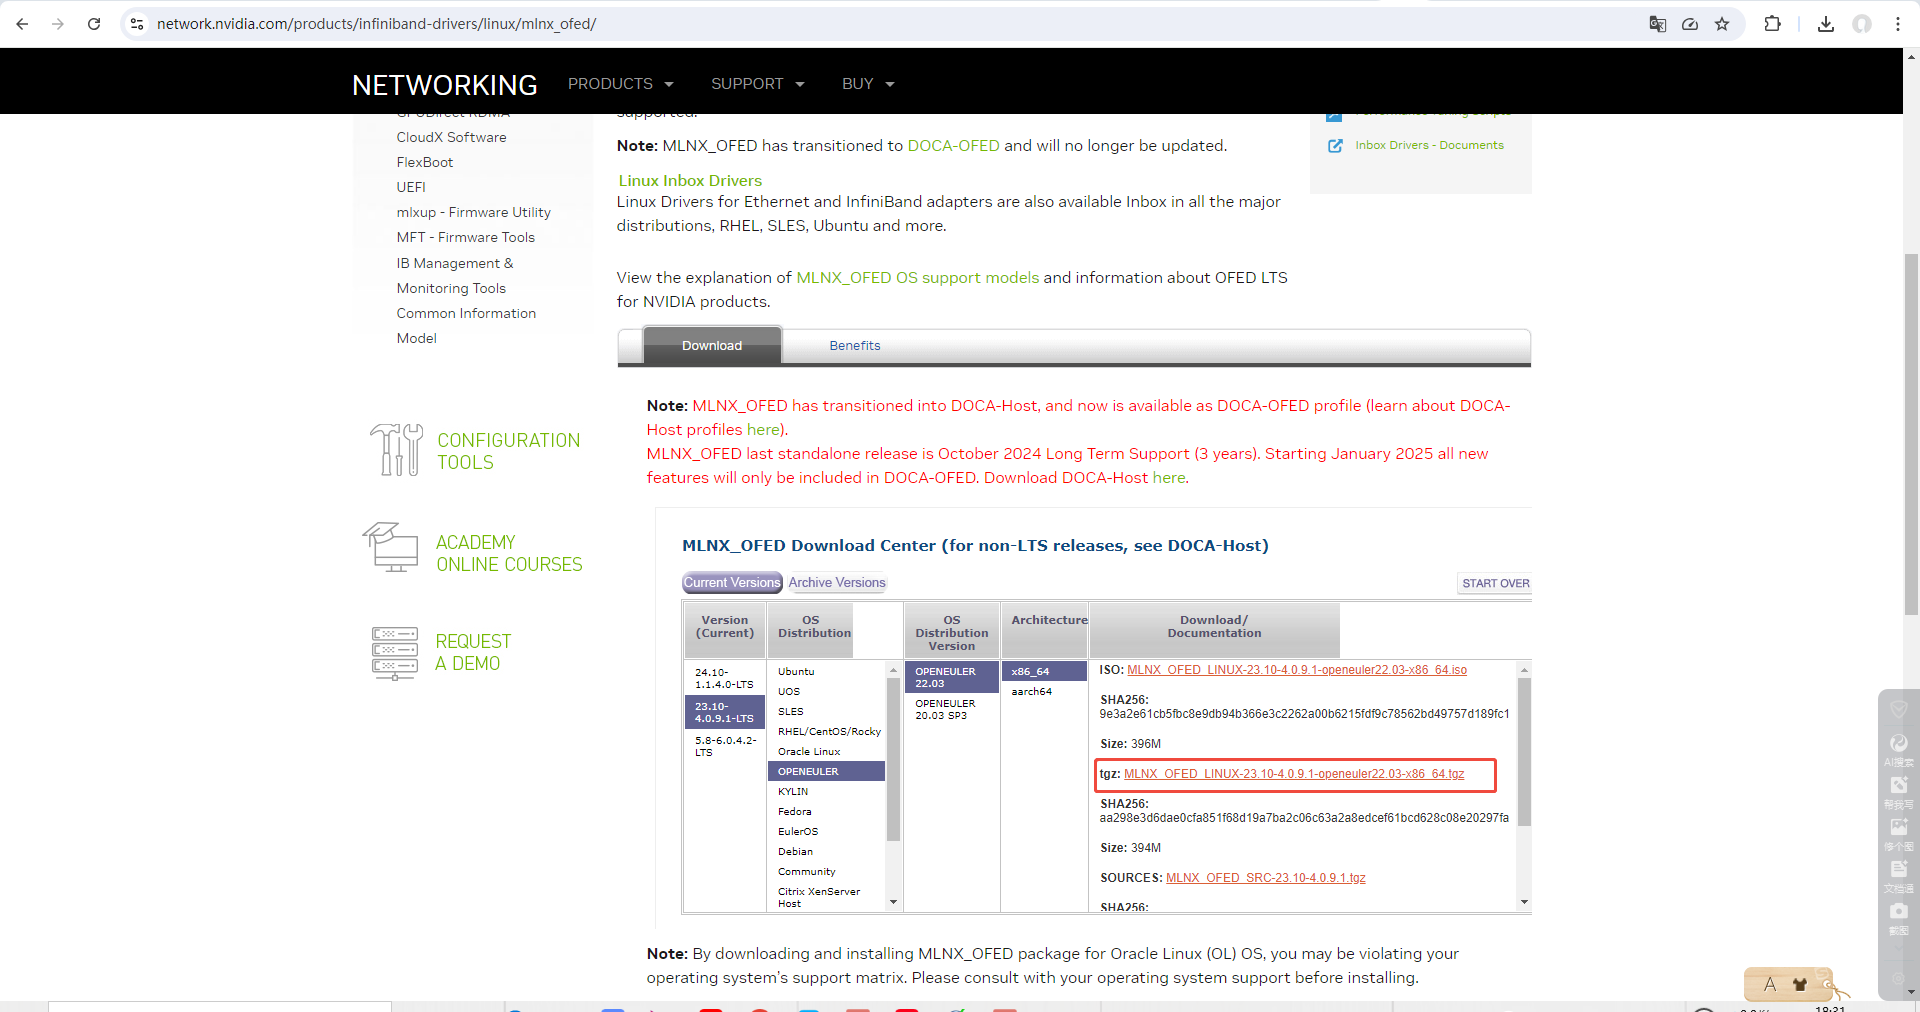The width and height of the screenshot is (1920, 1012).
Task: Open the browser extensions puzzle icon
Action: point(1772,24)
